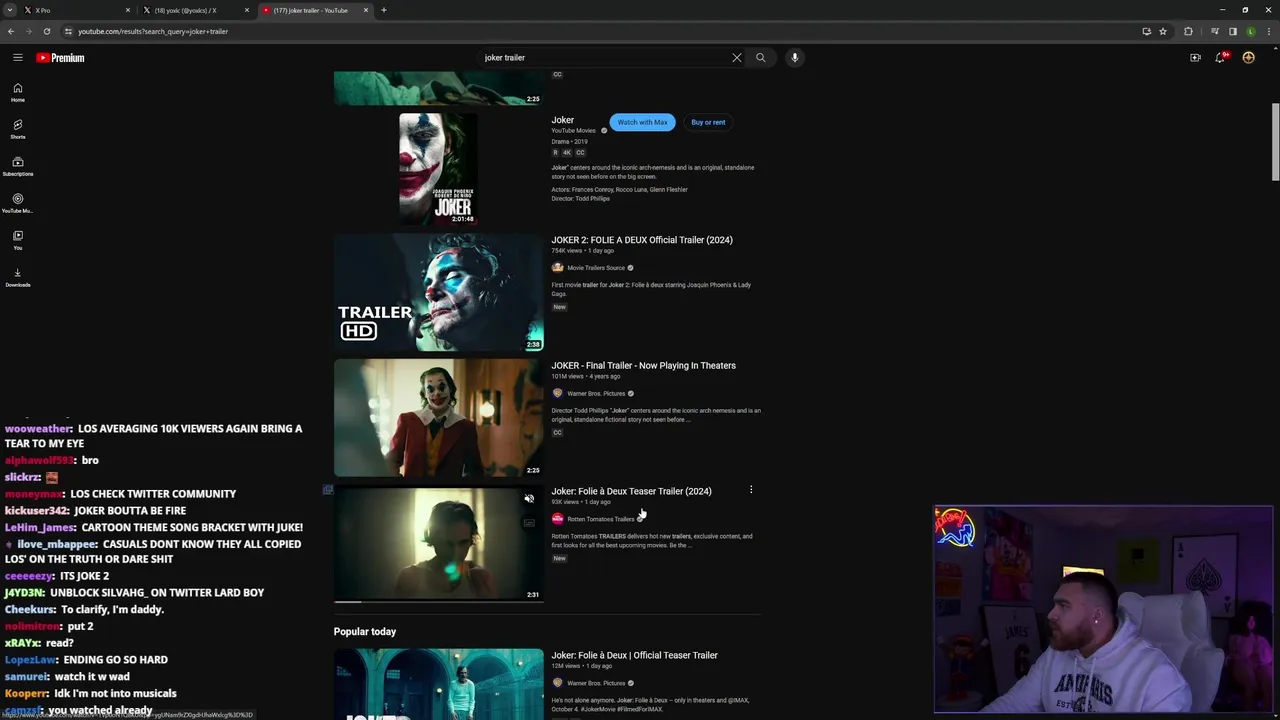Seek on the Teaser preview progress bar
This screenshot has width=1280, height=720.
click(x=438, y=601)
